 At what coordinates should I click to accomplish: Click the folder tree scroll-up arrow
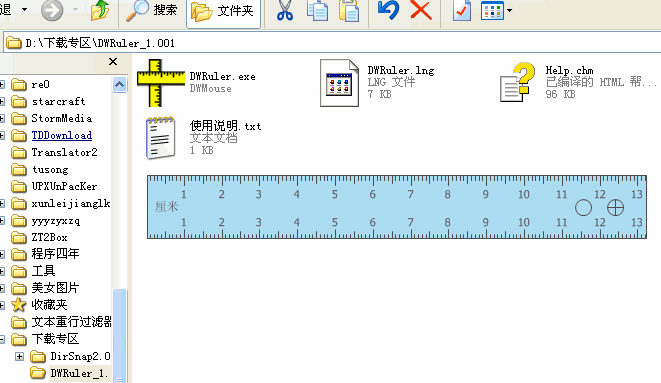(120, 85)
